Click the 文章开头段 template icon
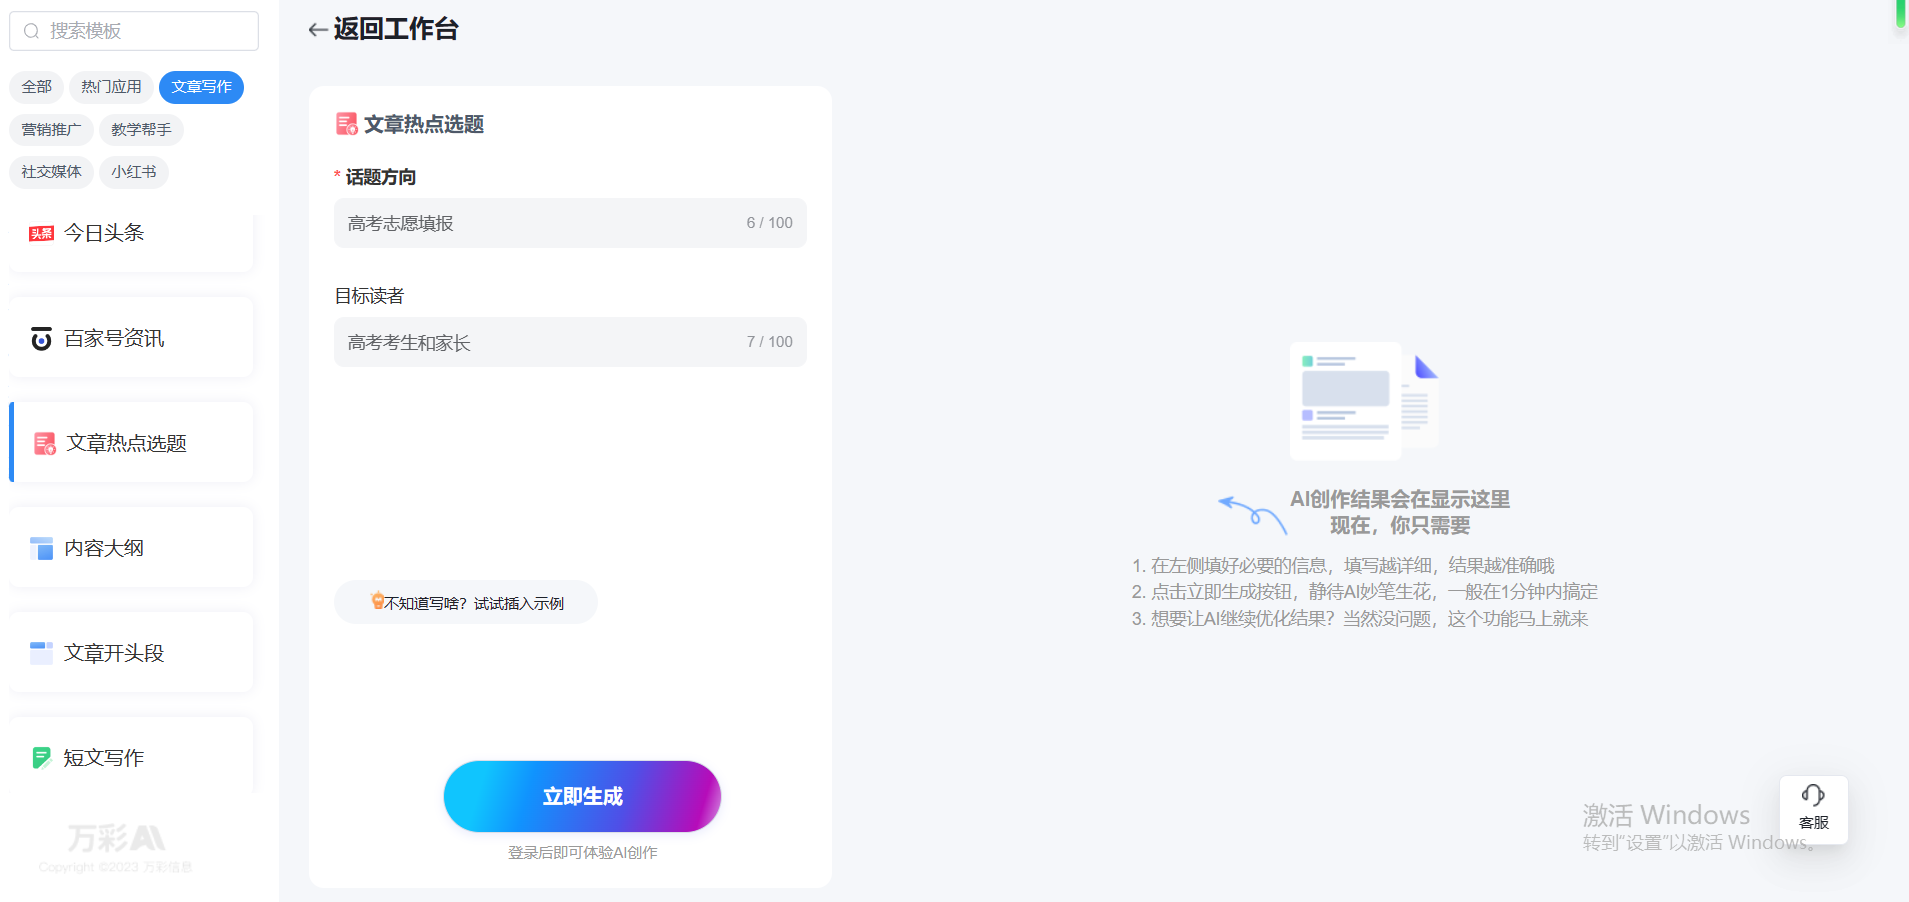The image size is (1909, 902). (41, 653)
